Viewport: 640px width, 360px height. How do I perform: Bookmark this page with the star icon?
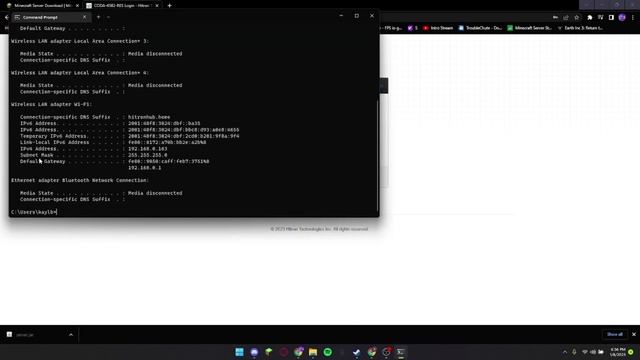point(576,18)
